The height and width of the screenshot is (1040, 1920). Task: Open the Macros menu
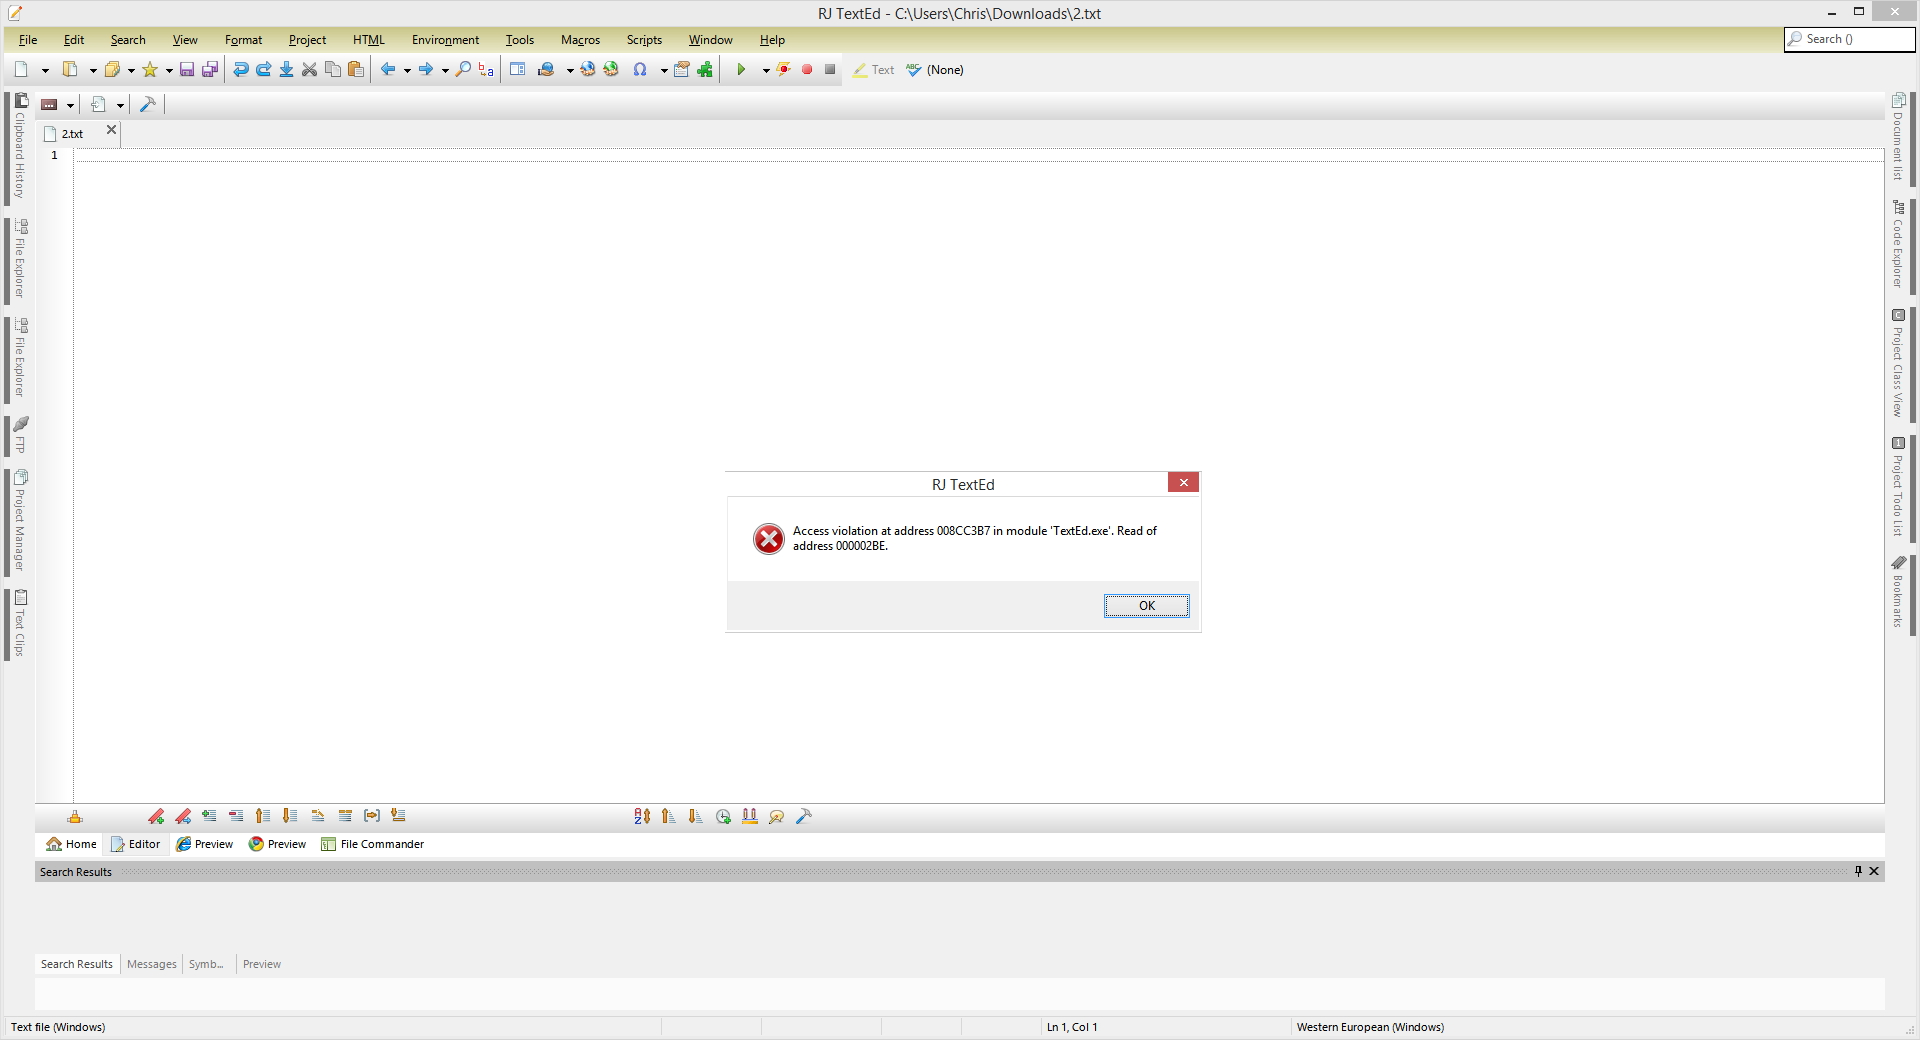coord(580,40)
